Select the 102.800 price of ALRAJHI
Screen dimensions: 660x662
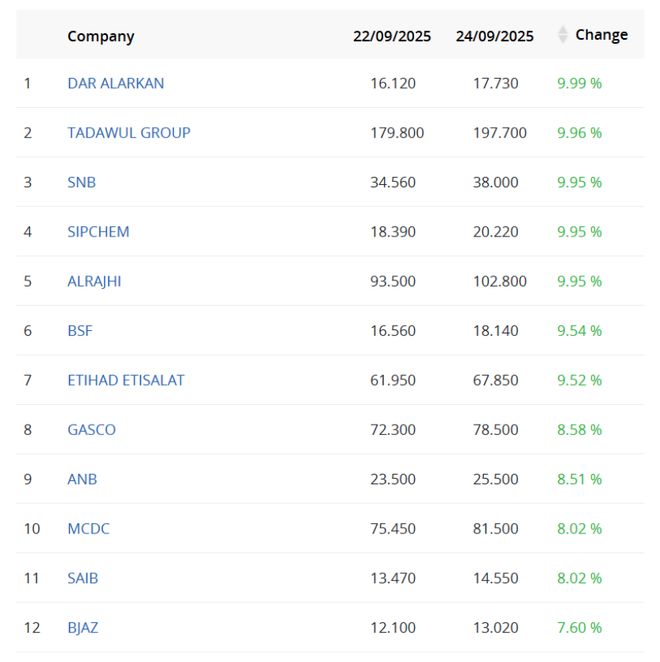tap(500, 281)
